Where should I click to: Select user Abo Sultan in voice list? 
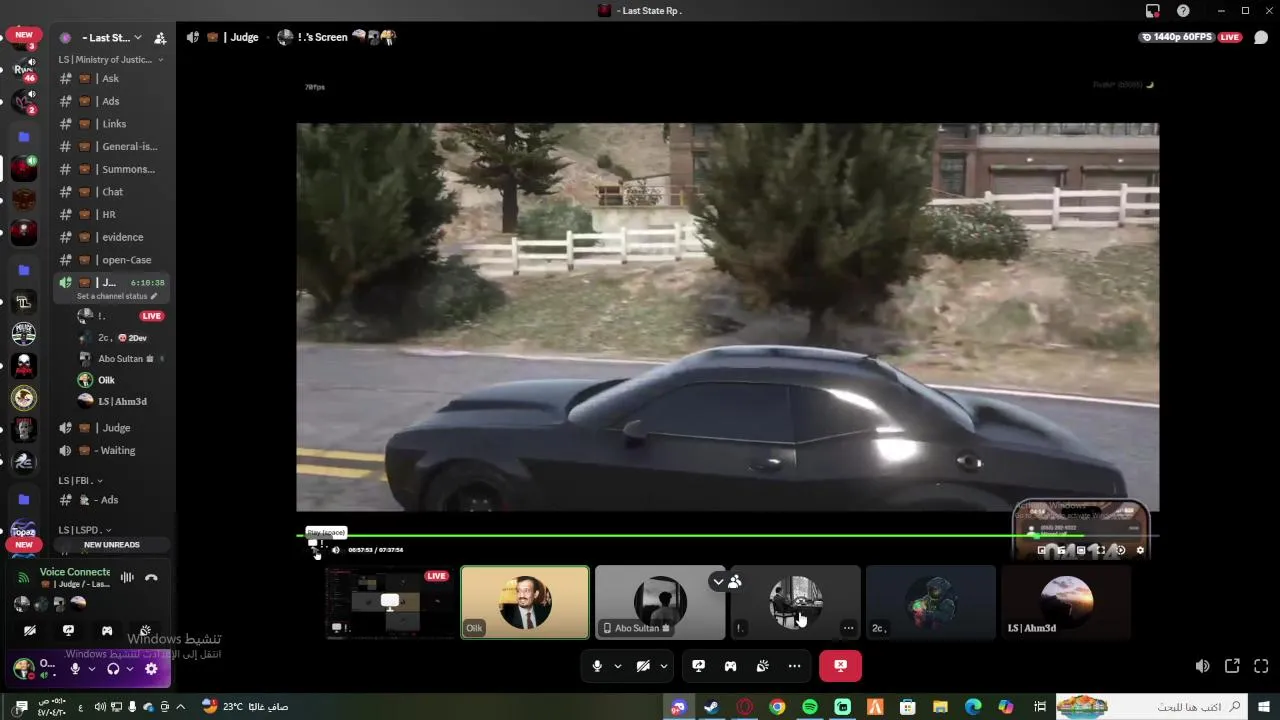pos(120,359)
